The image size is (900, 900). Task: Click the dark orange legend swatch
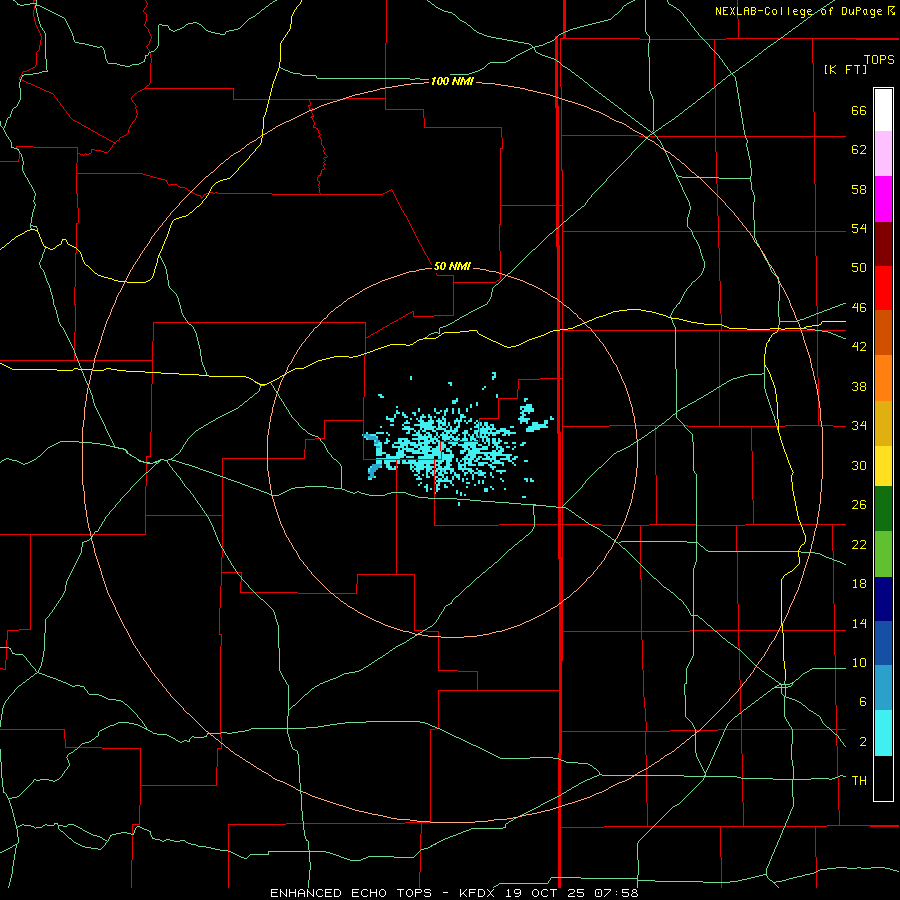pyautogui.click(x=883, y=333)
